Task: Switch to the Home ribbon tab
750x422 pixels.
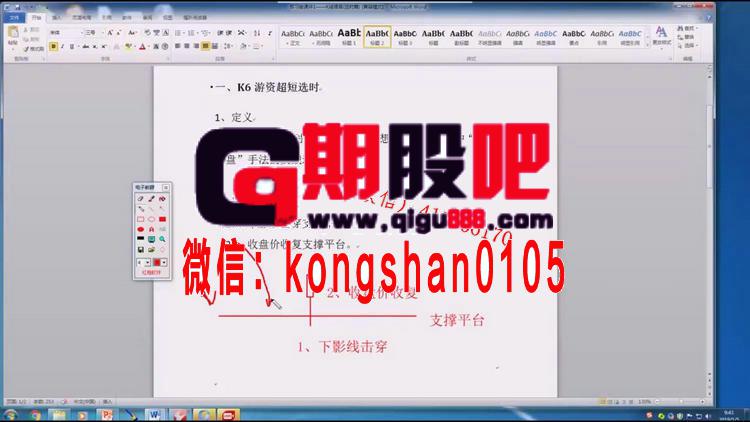Action: (36, 18)
